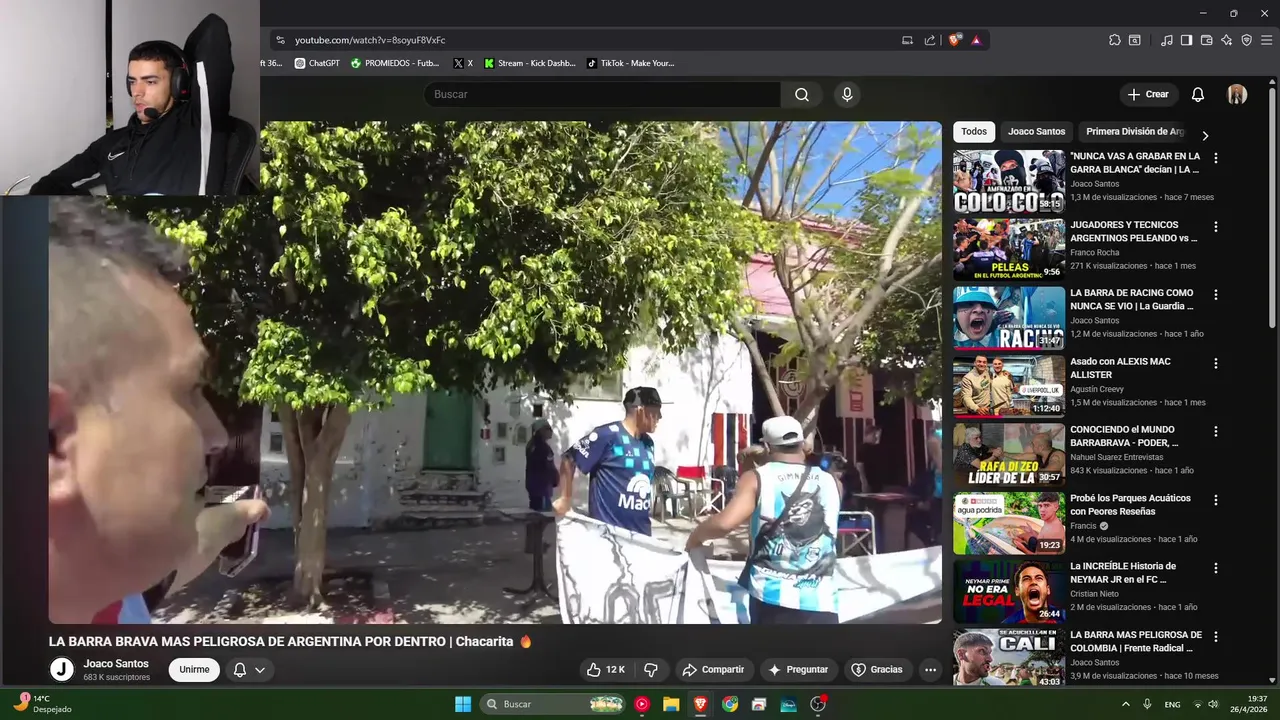Open more actions three-dot menu under video
Viewport: 1280px width, 720px height.
930,670
